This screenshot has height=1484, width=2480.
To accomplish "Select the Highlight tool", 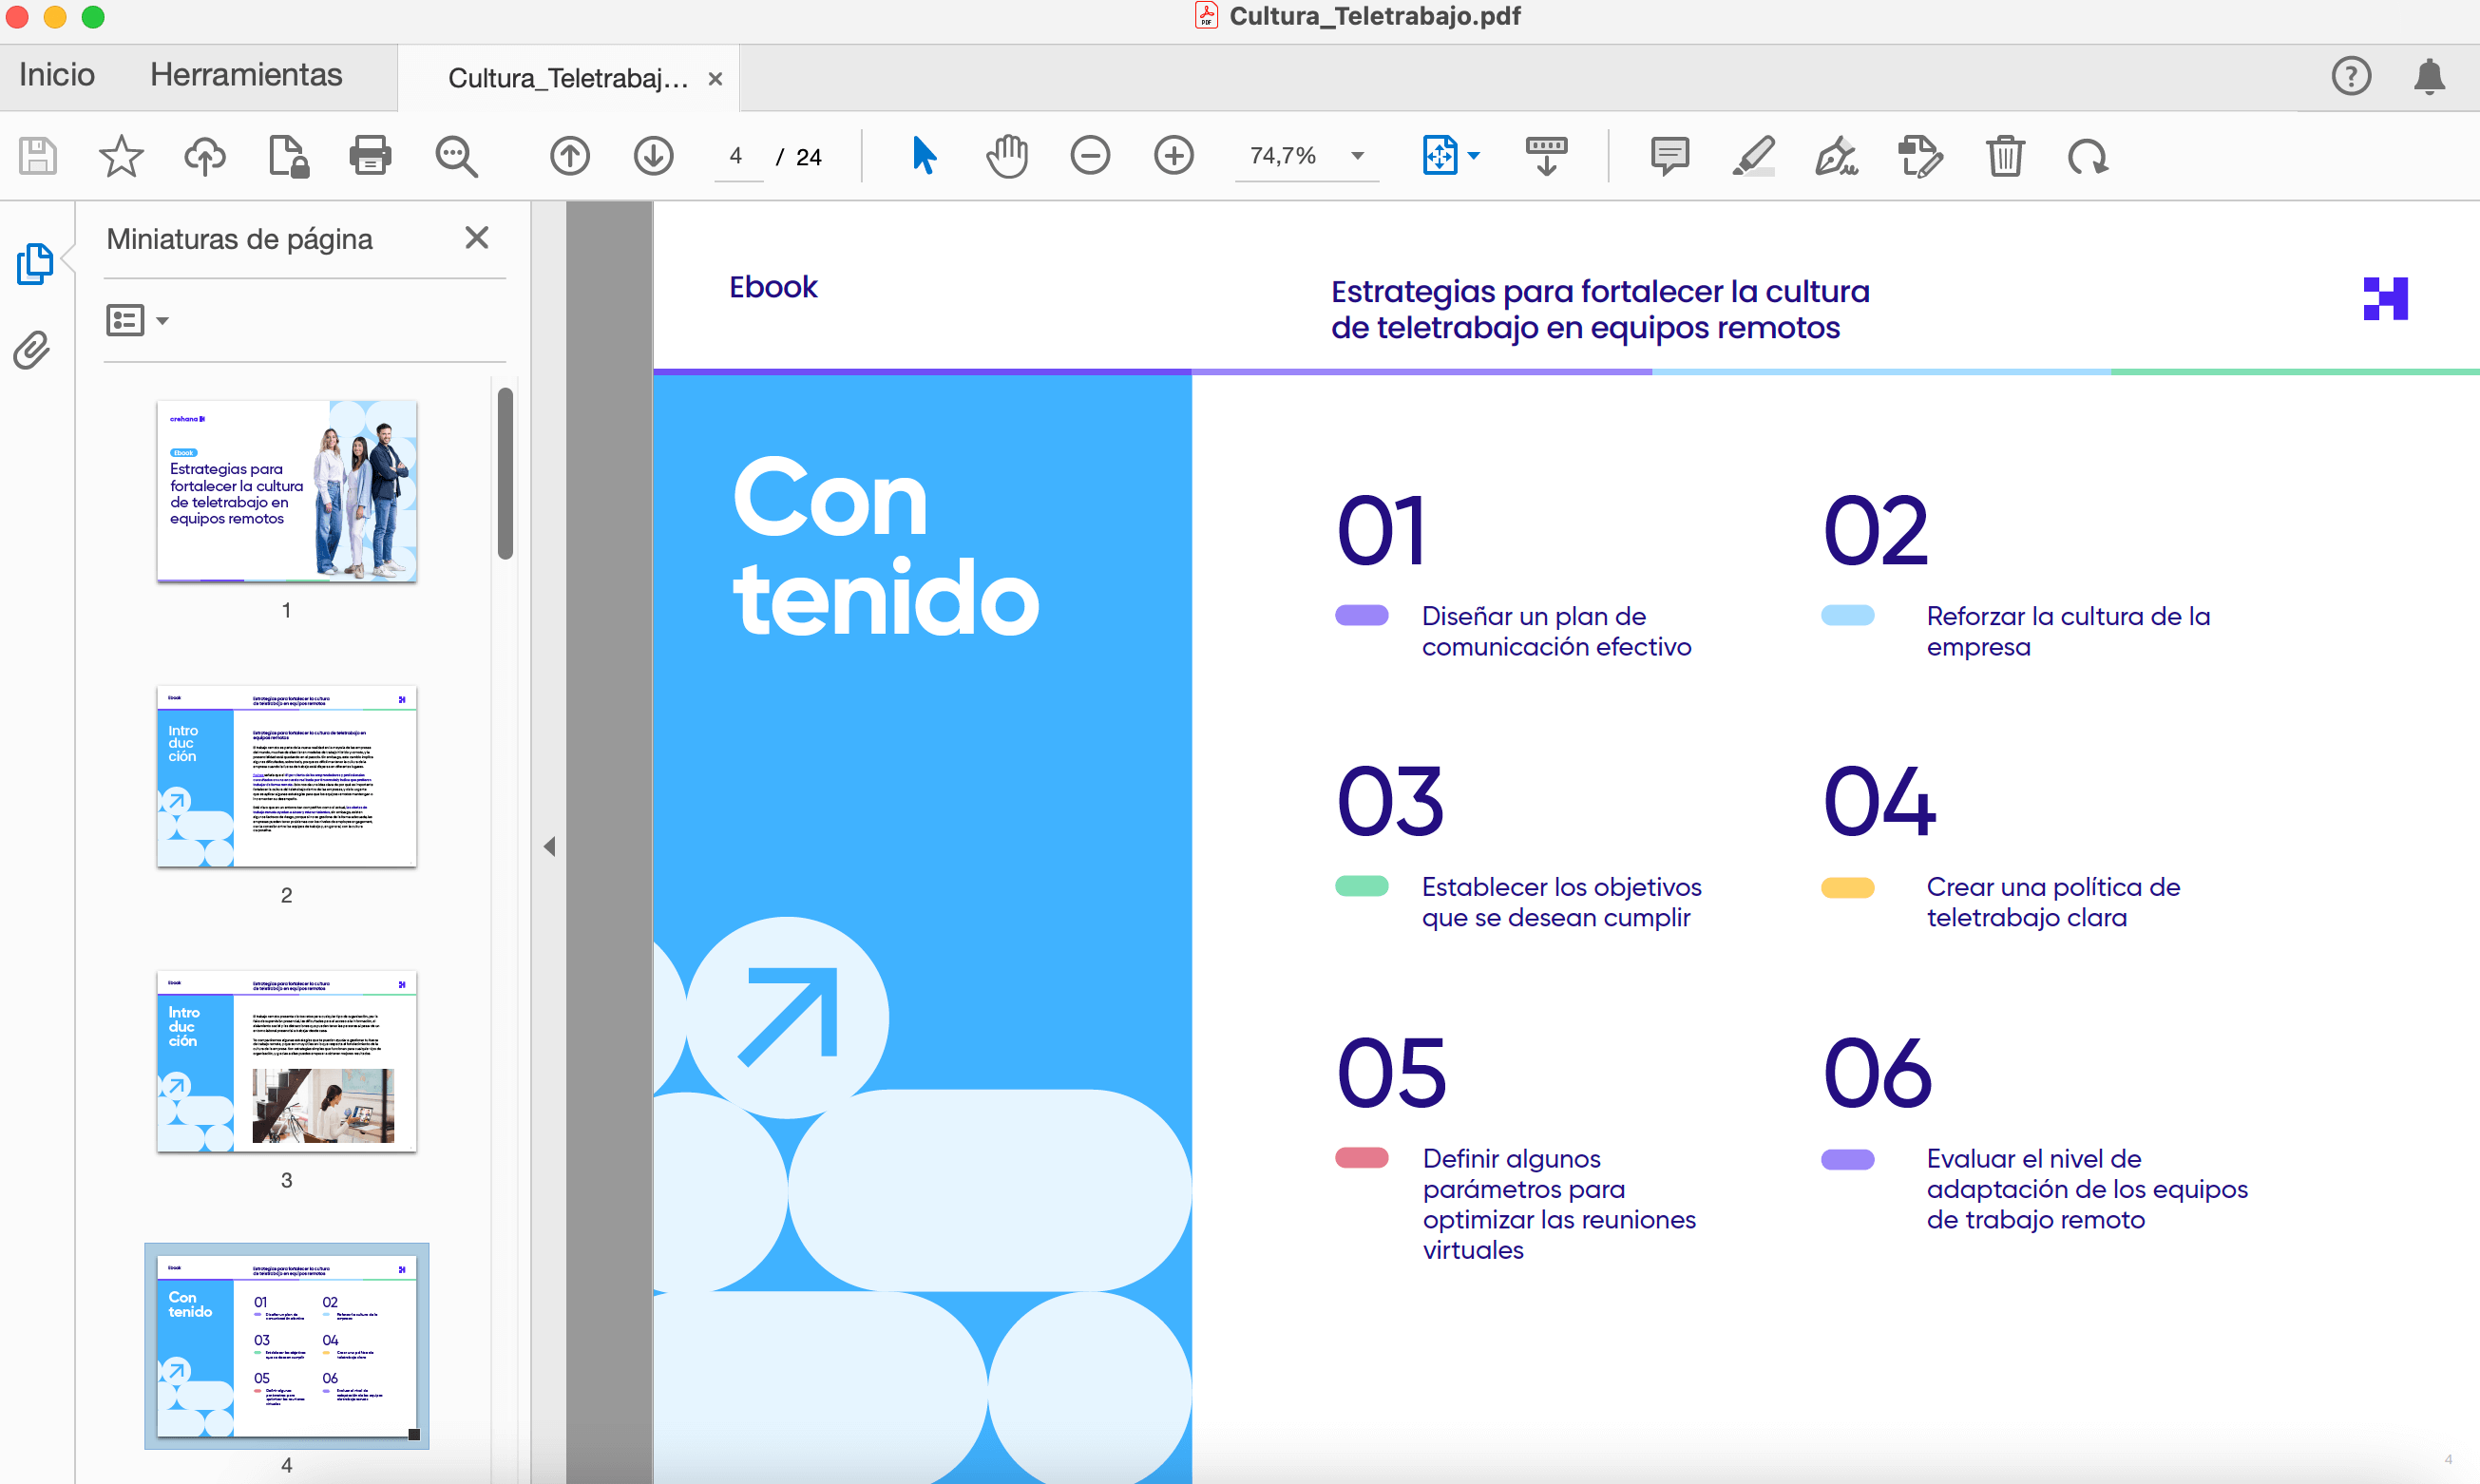I will tap(1755, 156).
